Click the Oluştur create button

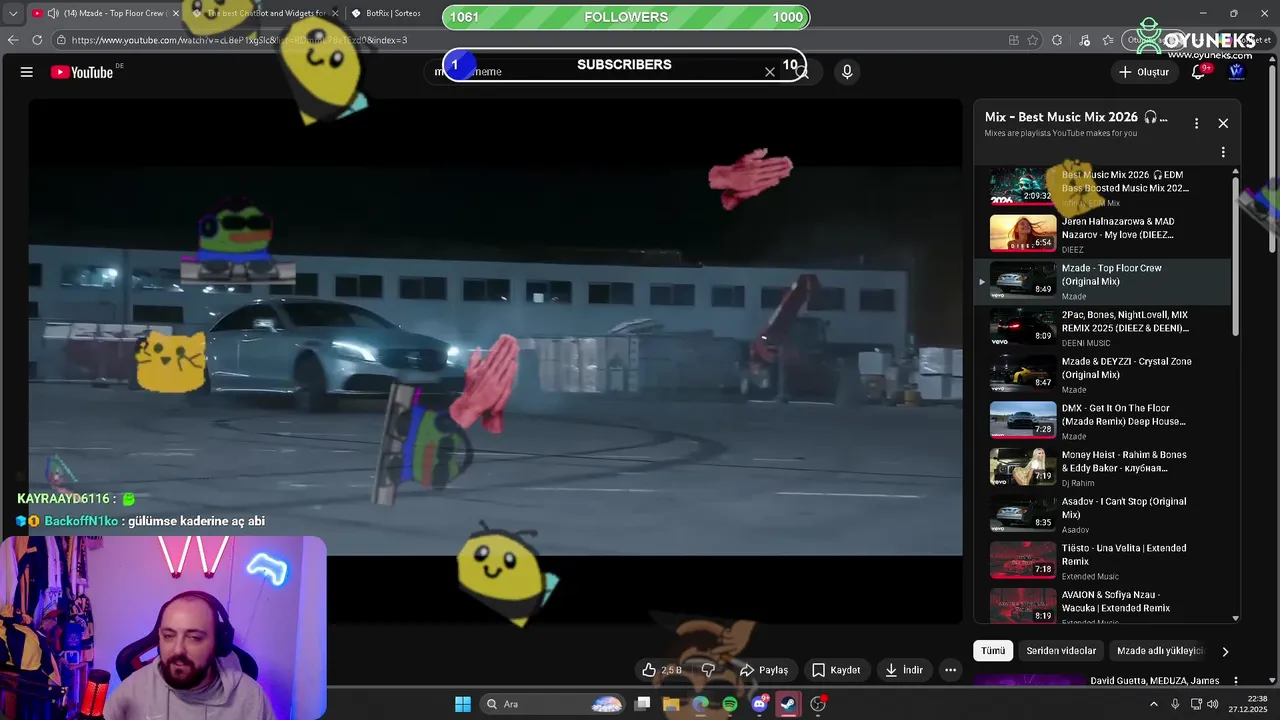1143,72
